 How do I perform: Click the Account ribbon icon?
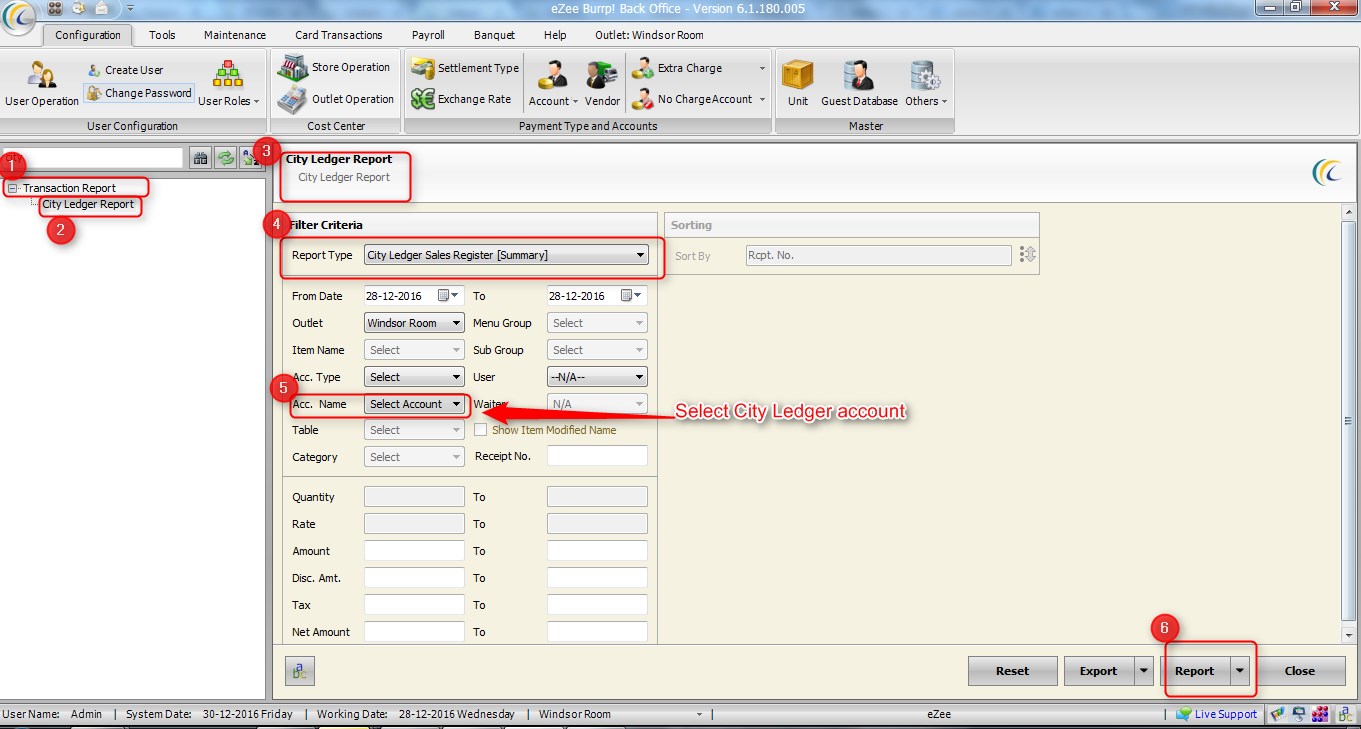[x=553, y=75]
